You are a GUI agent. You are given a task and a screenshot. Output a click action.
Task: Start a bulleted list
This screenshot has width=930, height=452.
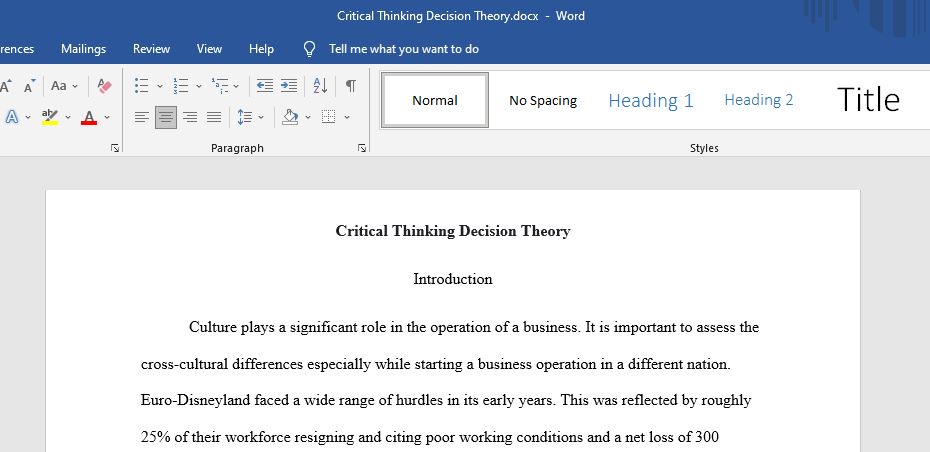click(x=141, y=86)
